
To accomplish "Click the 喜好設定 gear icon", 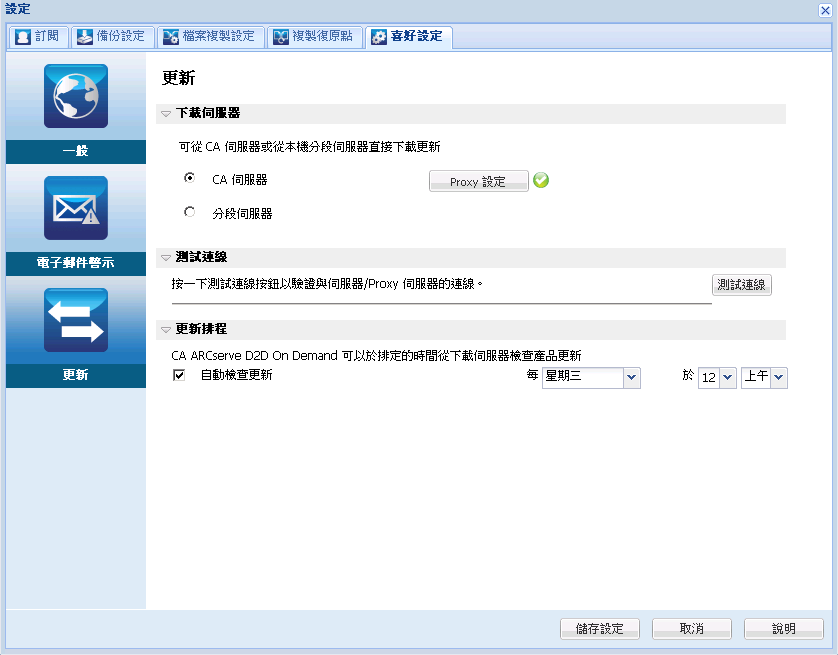I will point(378,37).
